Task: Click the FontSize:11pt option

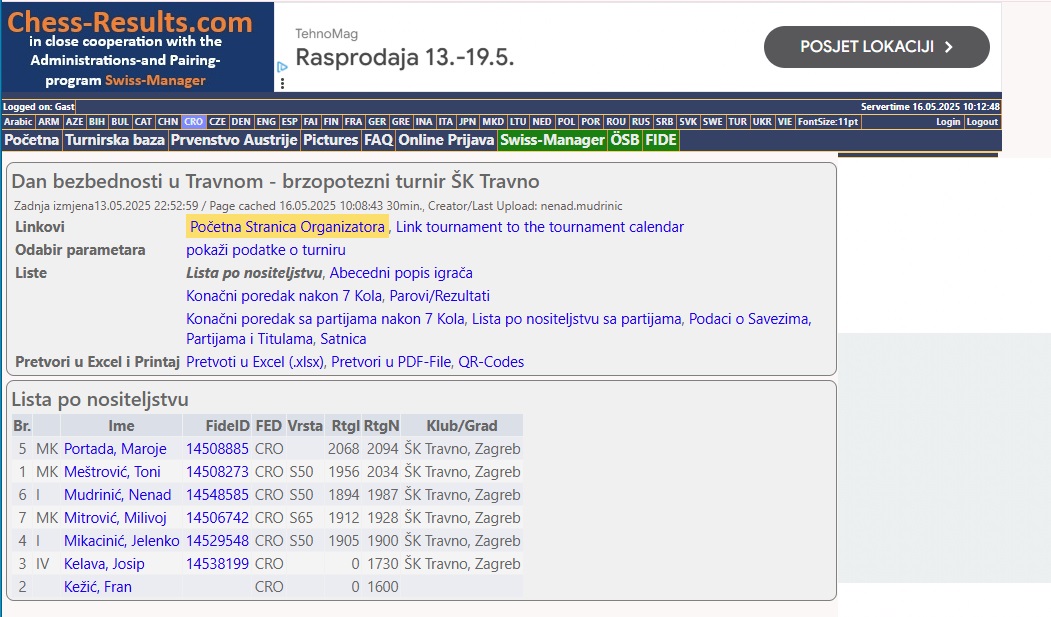Action: tap(828, 122)
